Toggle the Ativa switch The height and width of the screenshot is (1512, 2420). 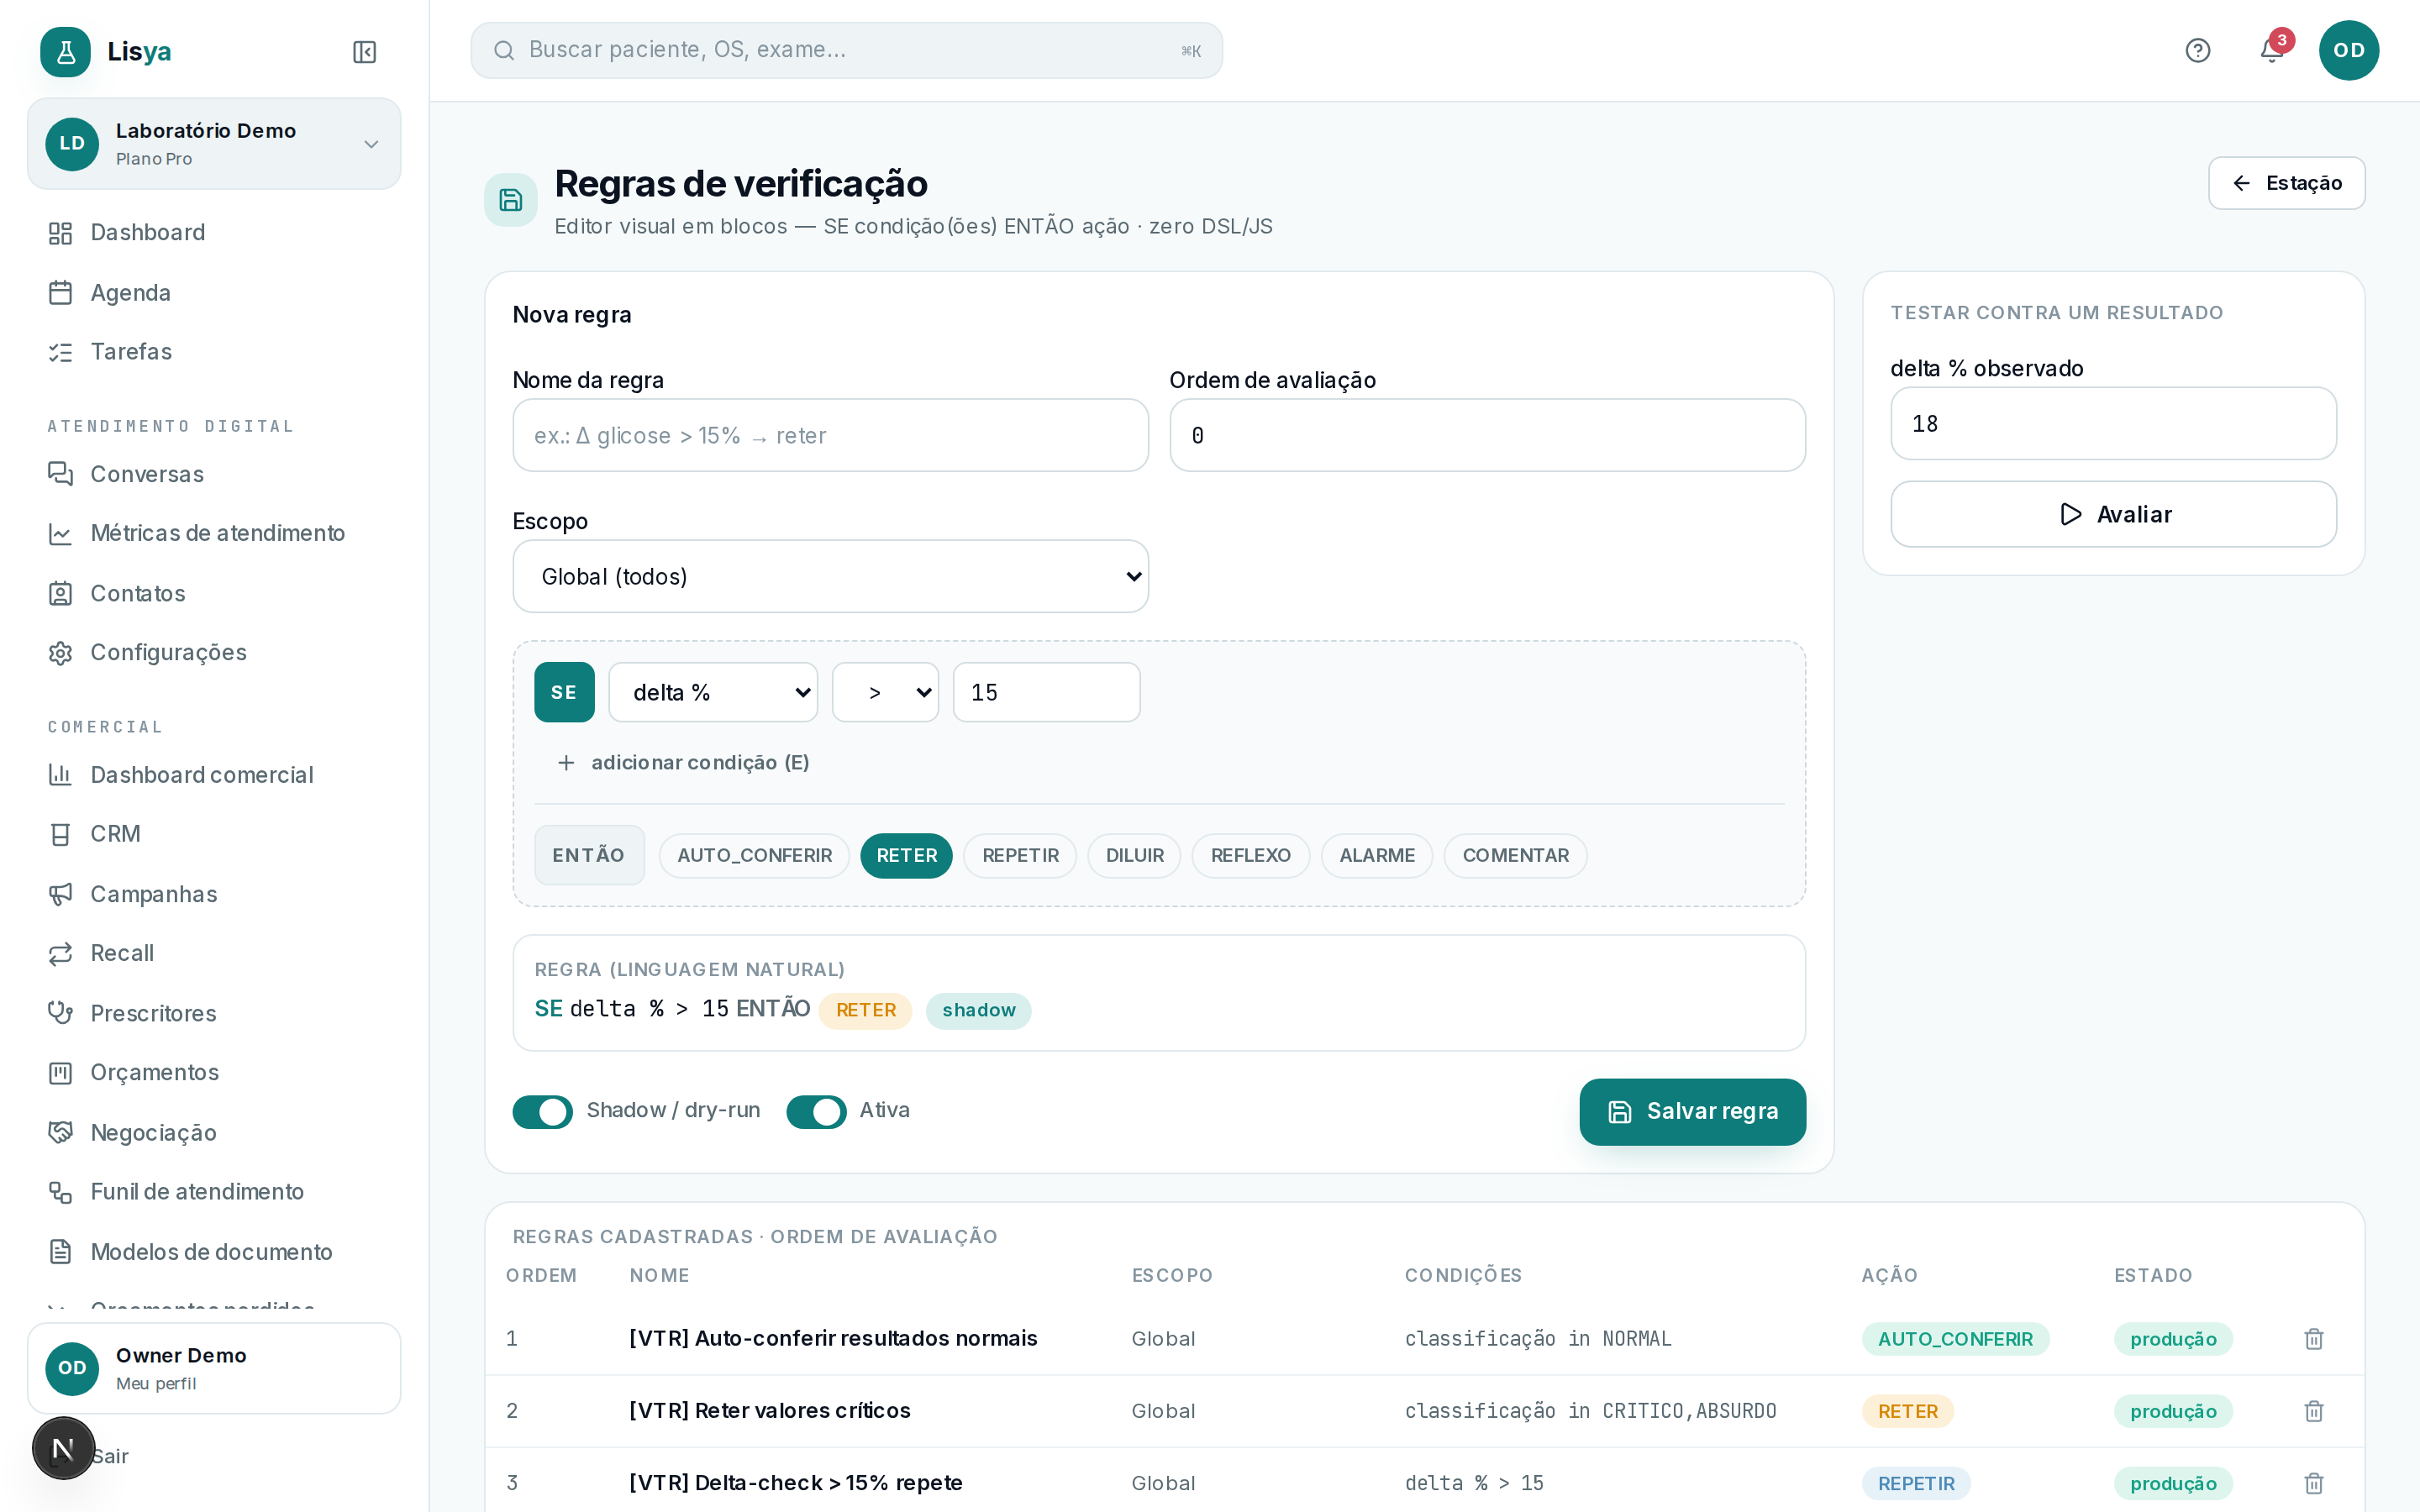(816, 1111)
